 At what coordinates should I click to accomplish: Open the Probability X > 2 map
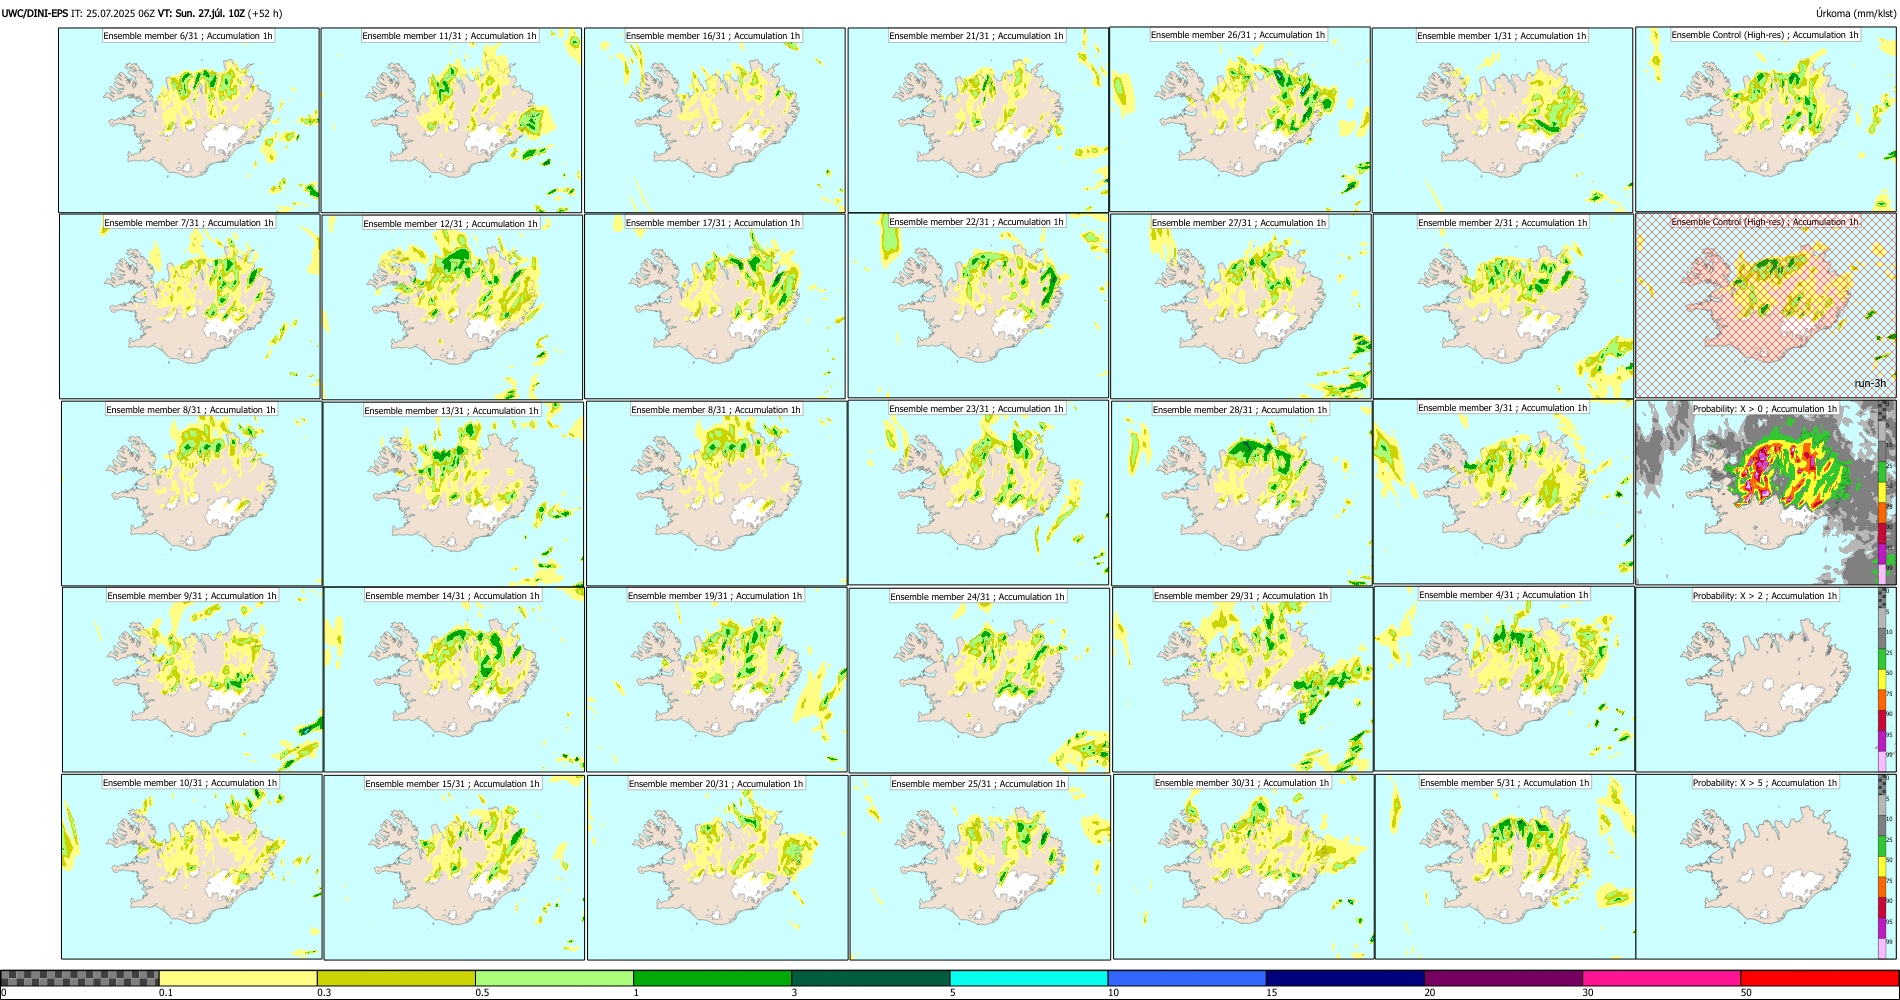(x=1766, y=679)
